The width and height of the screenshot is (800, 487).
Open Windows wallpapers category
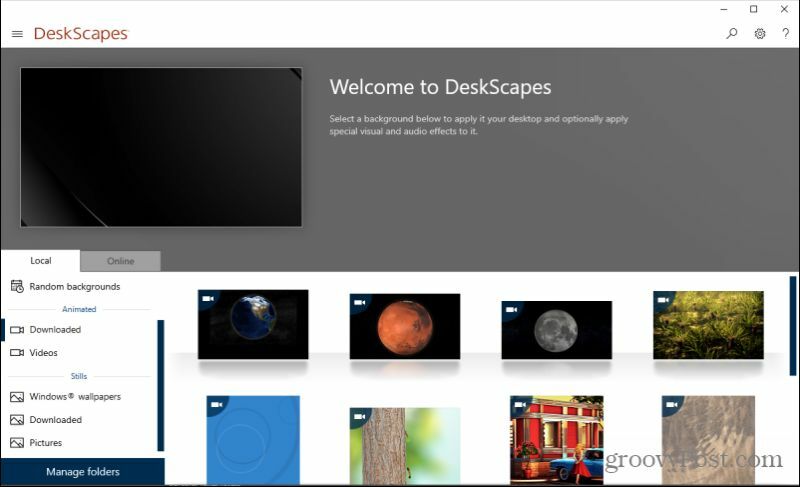pos(75,397)
